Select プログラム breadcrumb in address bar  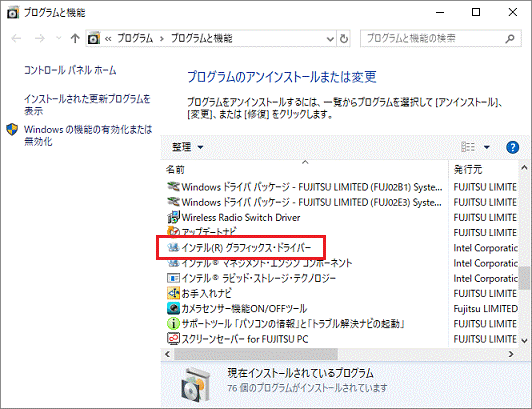135,38
